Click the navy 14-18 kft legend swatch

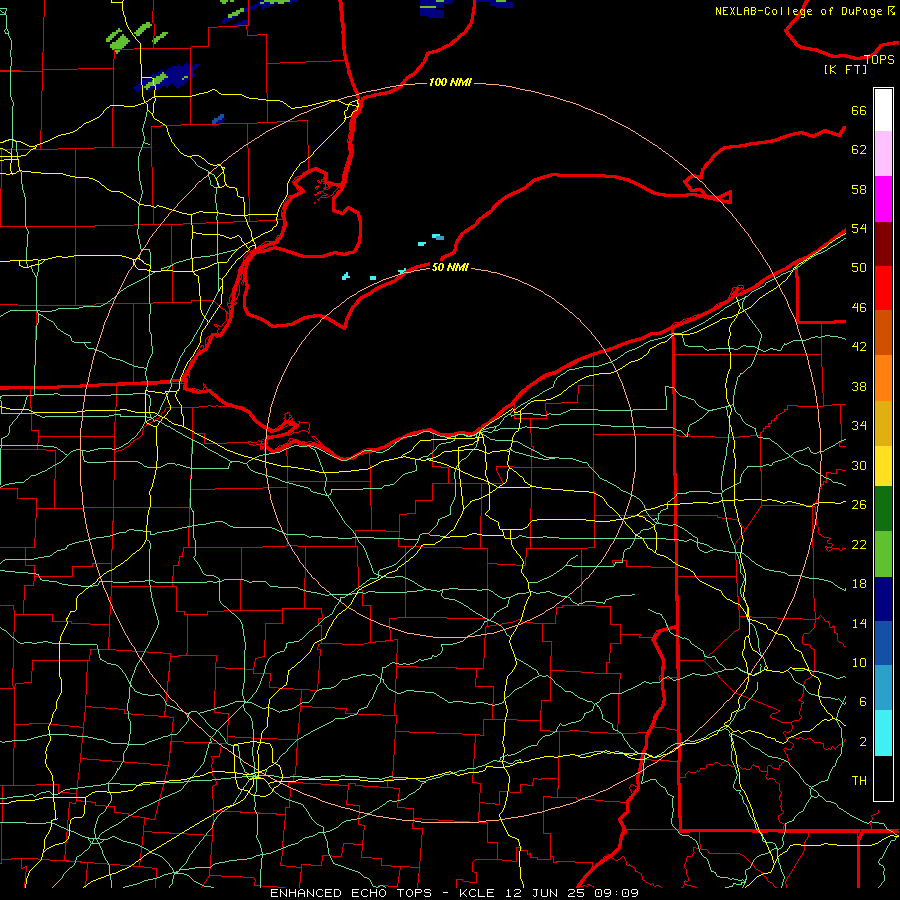click(883, 599)
